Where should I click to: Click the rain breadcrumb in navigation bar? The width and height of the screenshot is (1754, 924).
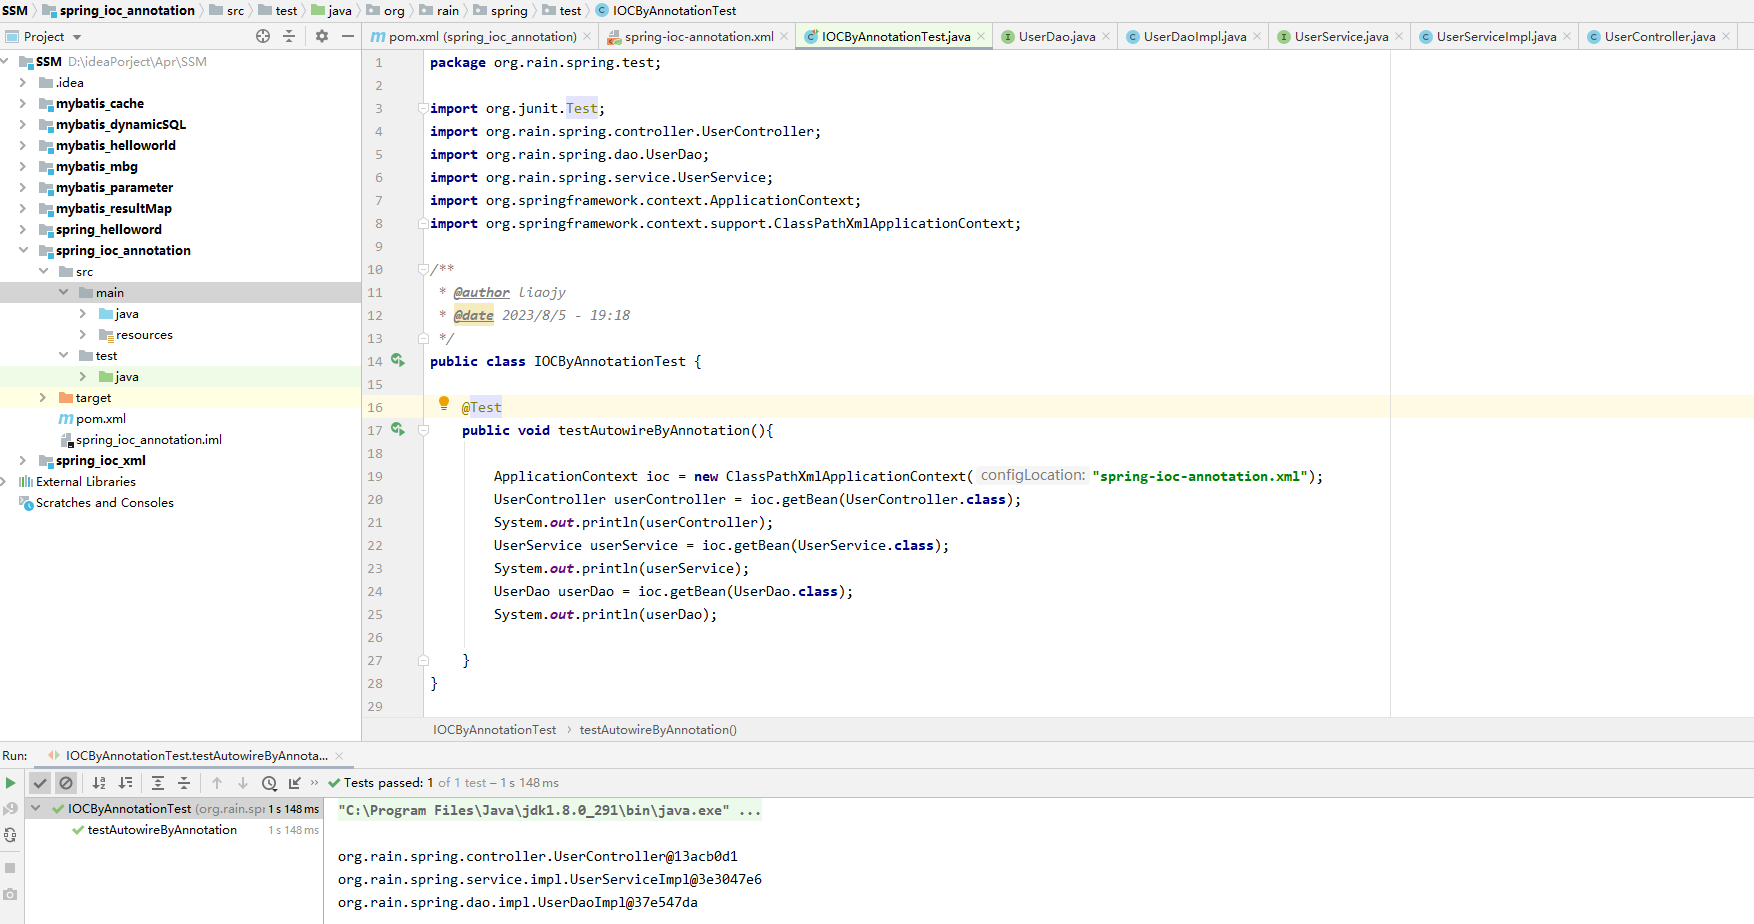click(440, 10)
